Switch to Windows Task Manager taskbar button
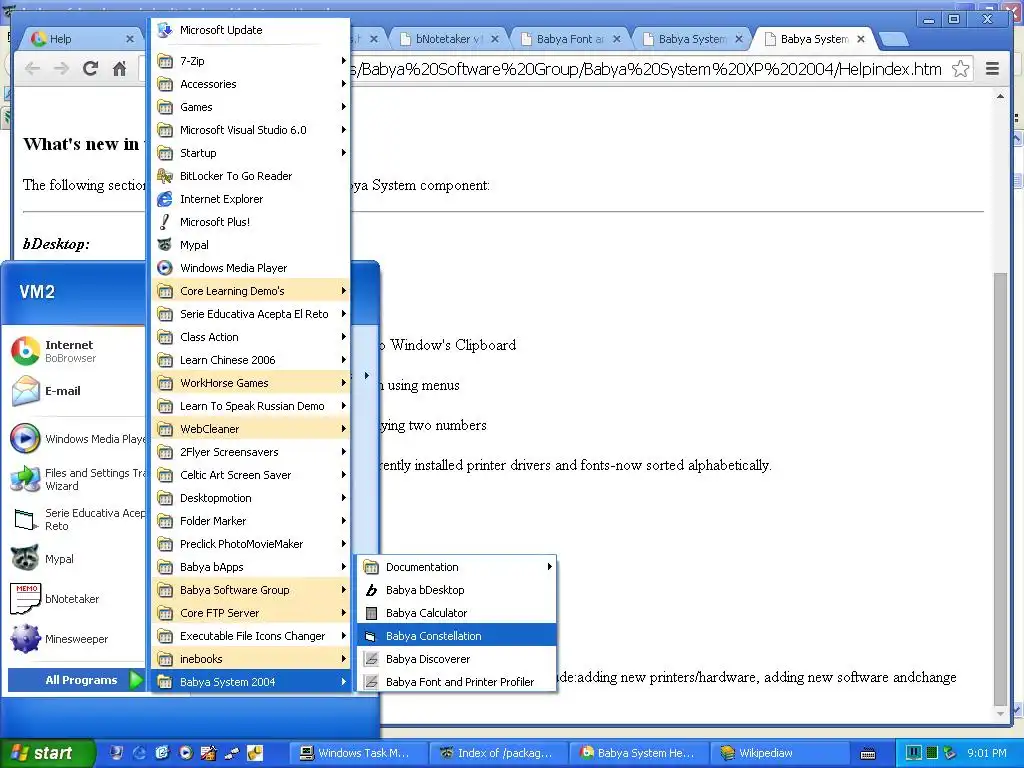Image resolution: width=1024 pixels, height=768 pixels. point(357,753)
